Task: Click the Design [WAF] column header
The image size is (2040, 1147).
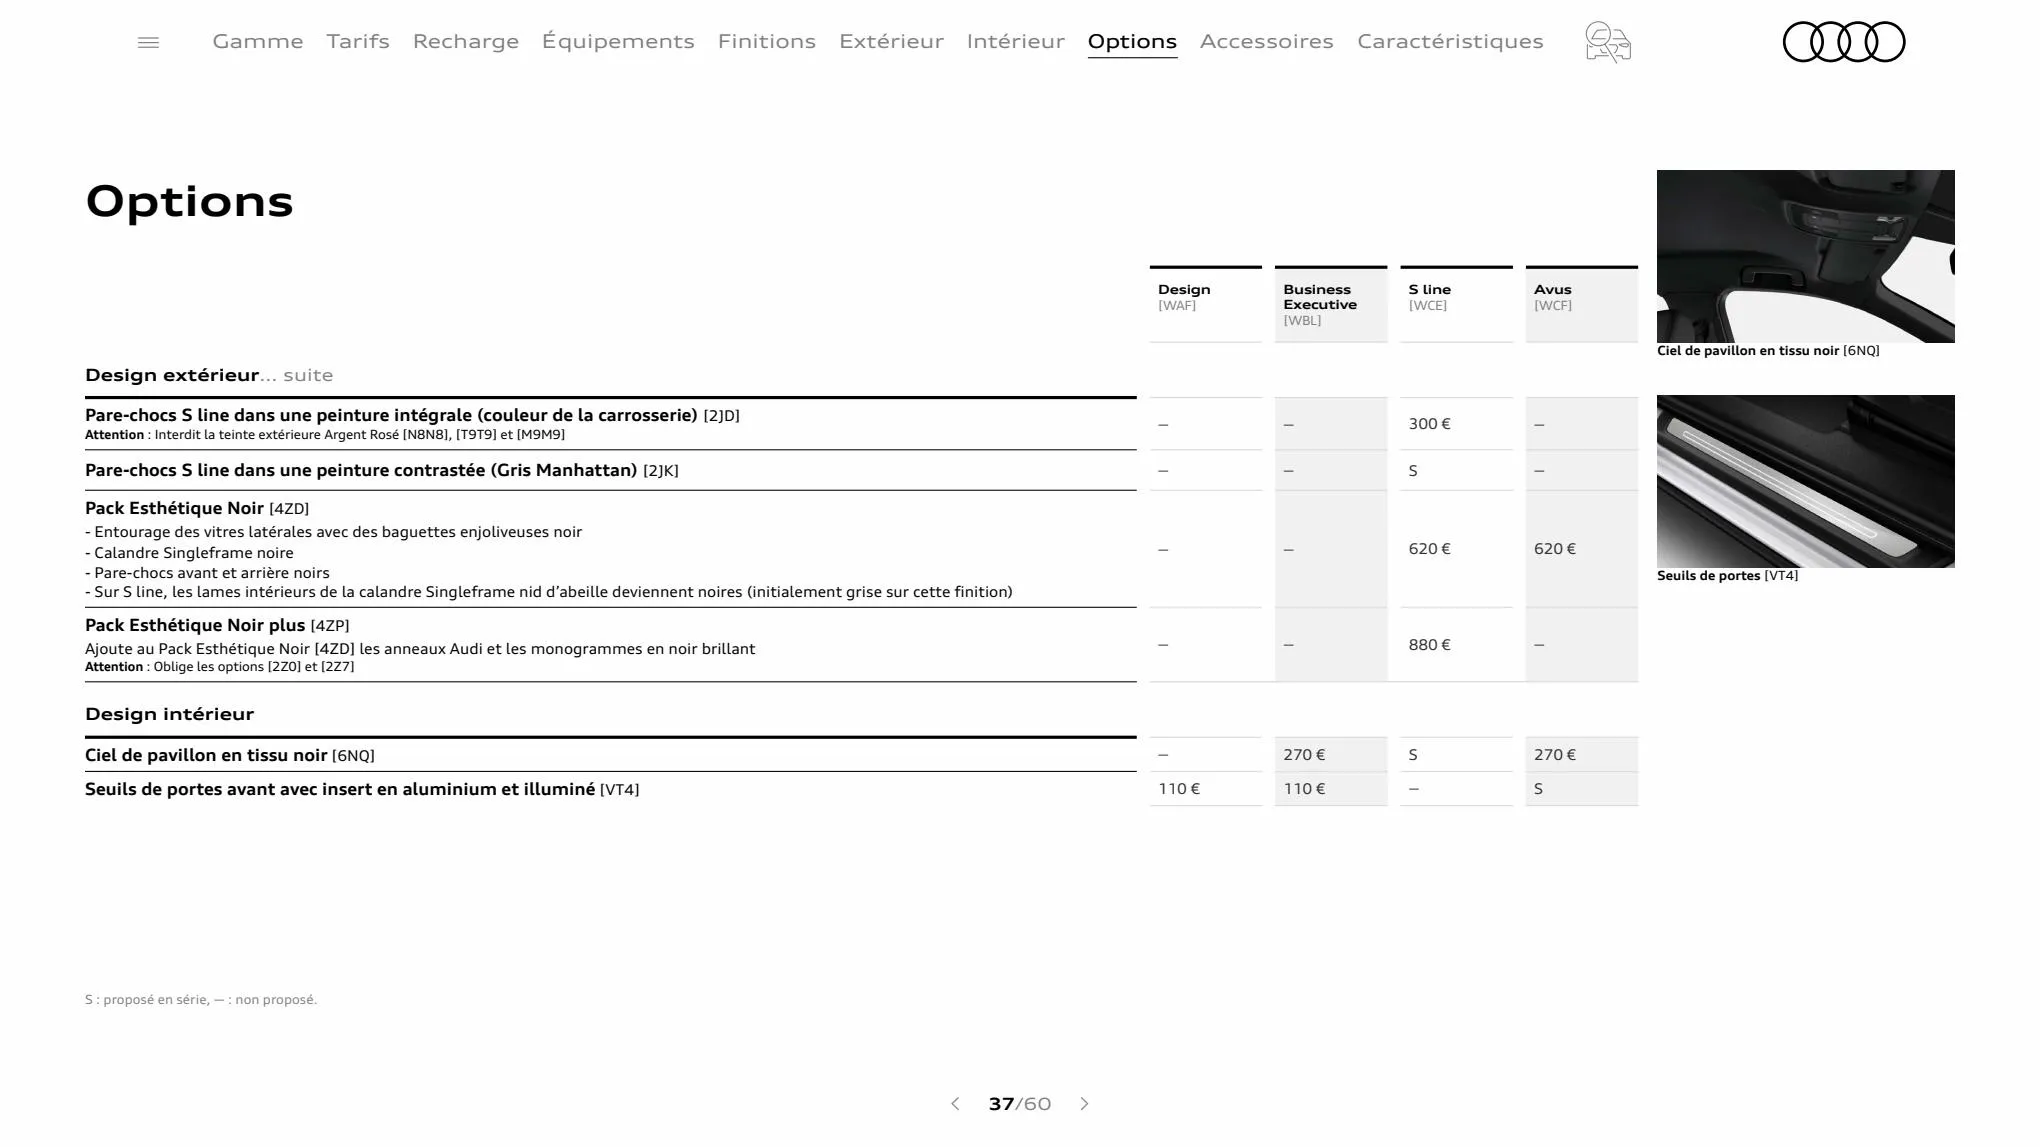Action: click(1206, 304)
